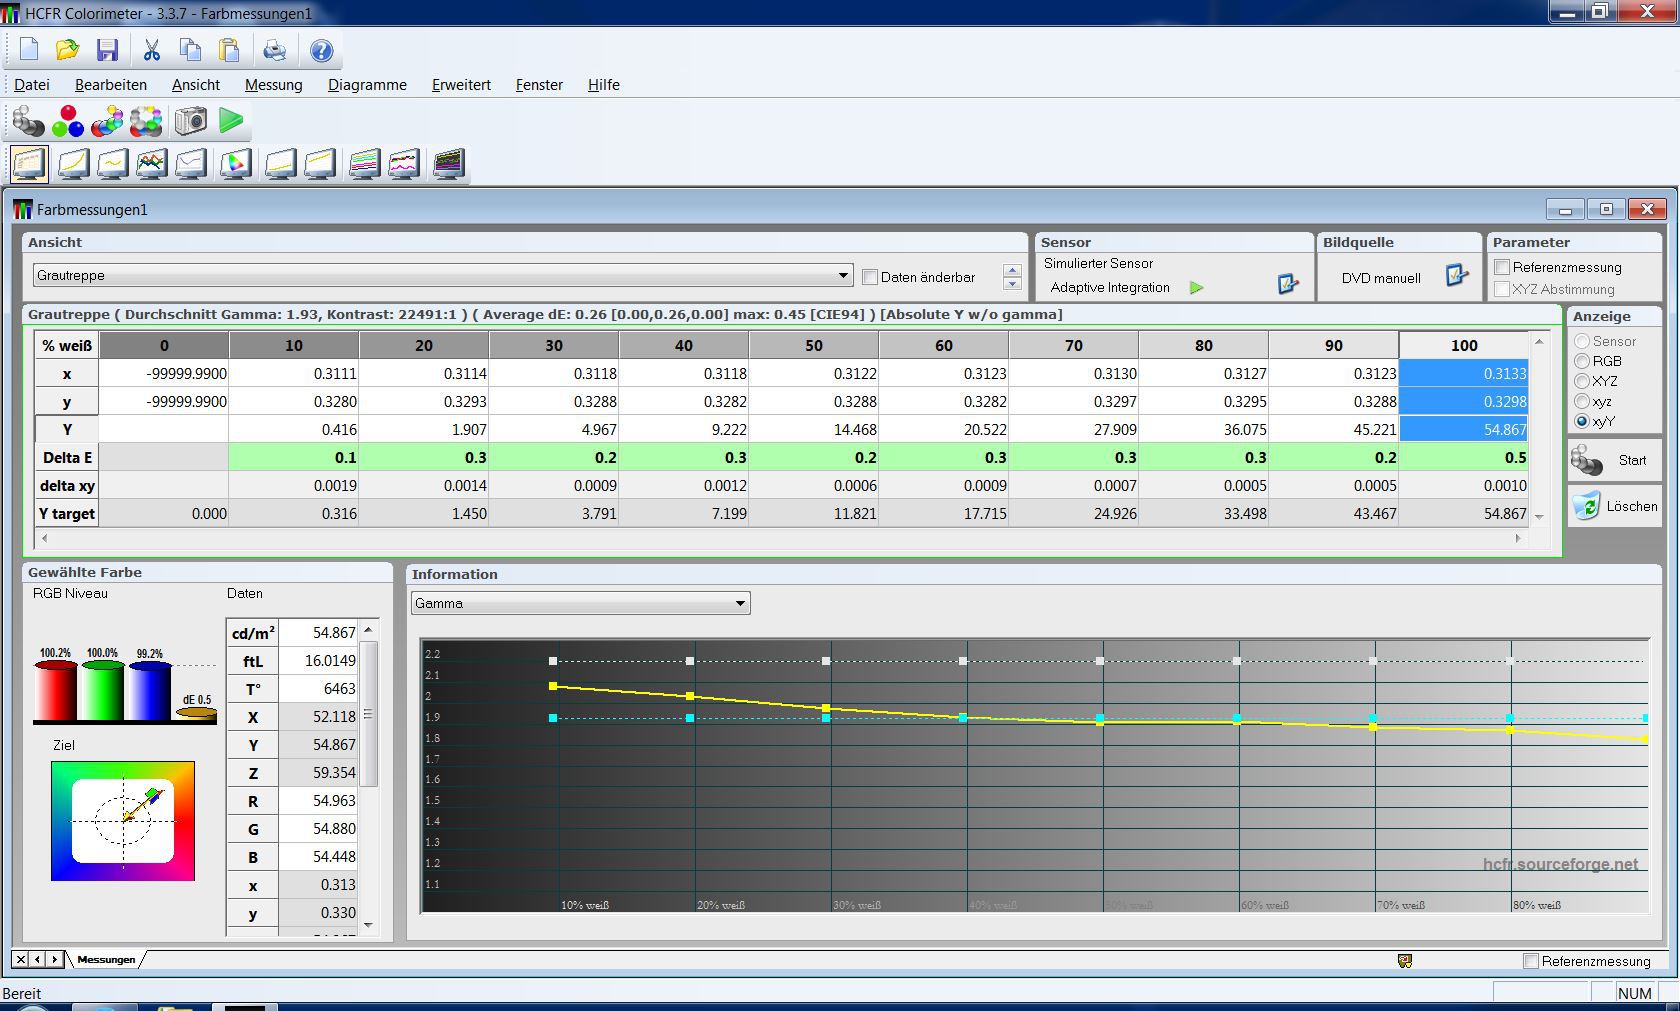Click the gray scale measurement balls icon

click(28, 121)
